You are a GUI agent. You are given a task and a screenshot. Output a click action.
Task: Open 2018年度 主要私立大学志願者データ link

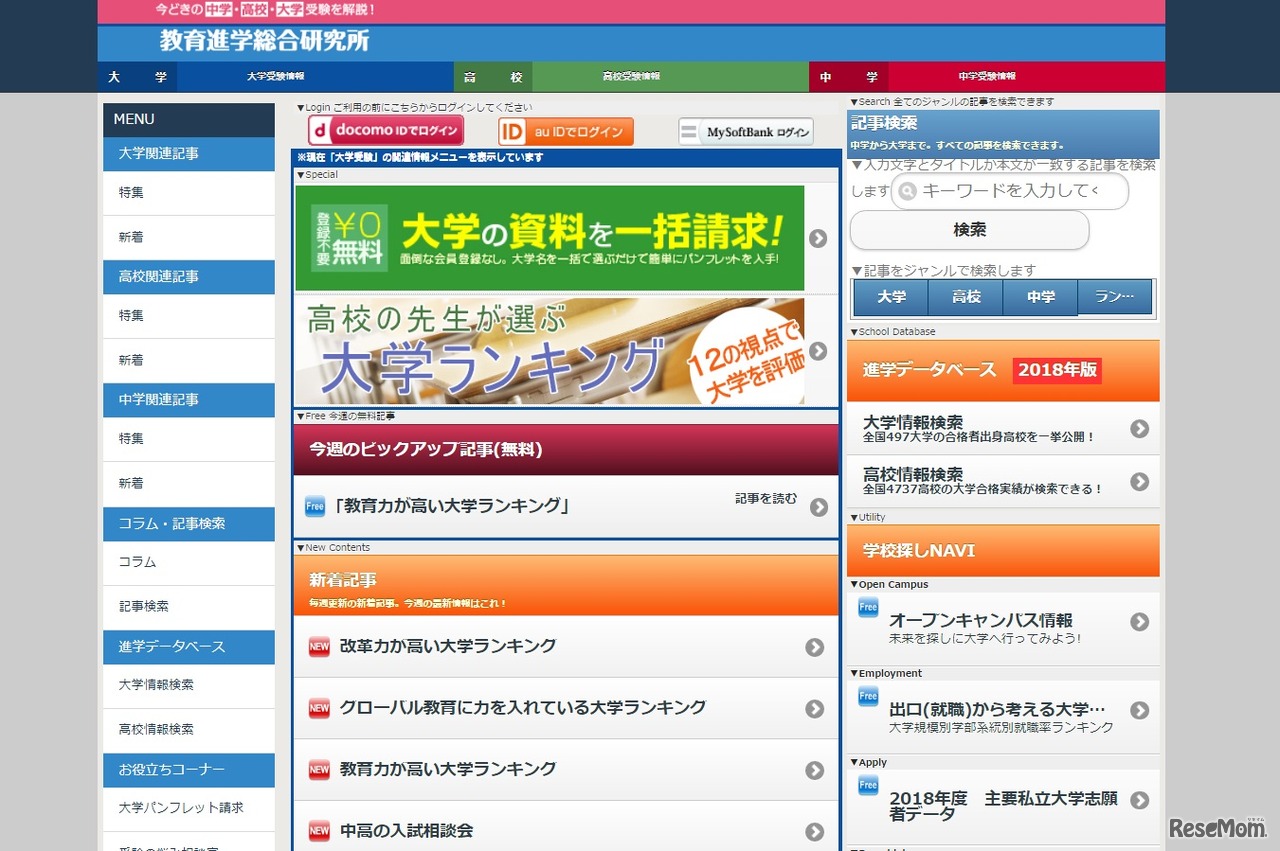tap(1003, 806)
